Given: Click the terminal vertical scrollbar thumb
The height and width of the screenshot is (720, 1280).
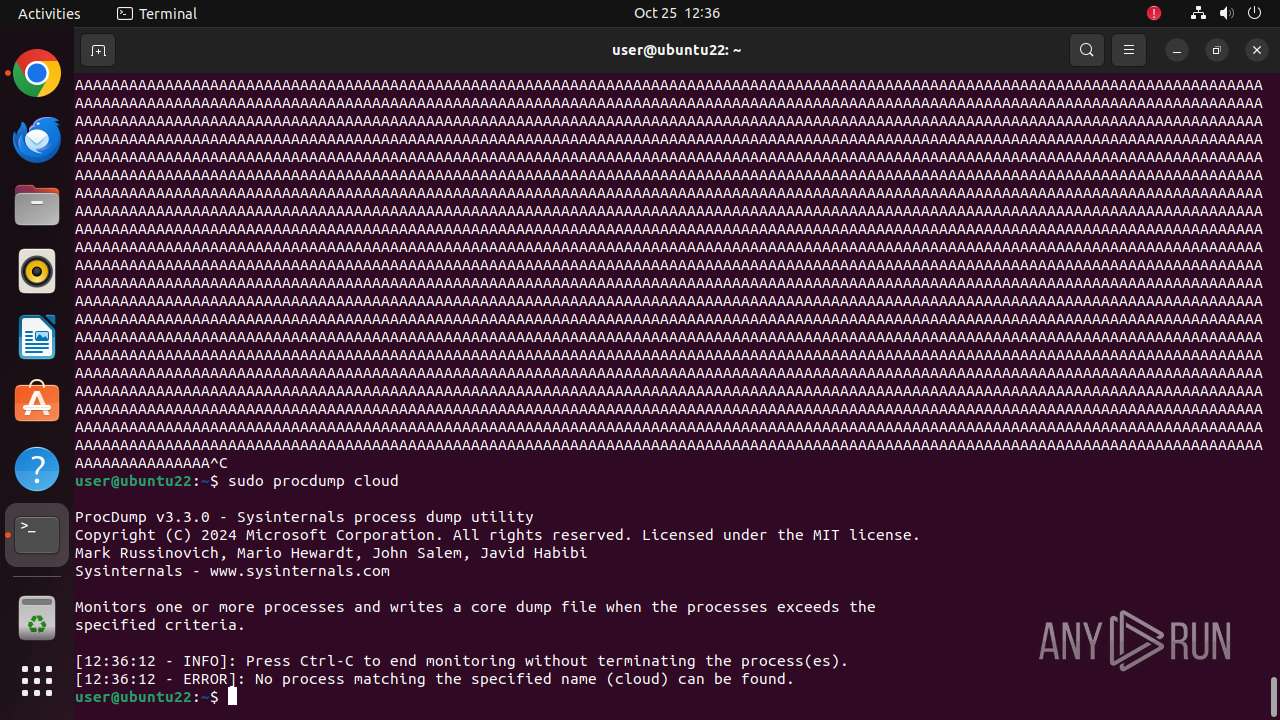Looking at the screenshot, I should (1273, 695).
